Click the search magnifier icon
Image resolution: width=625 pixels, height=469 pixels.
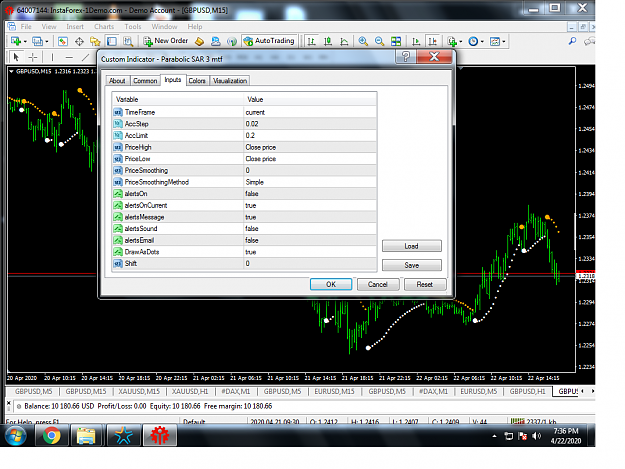pyautogui.click(x=572, y=41)
